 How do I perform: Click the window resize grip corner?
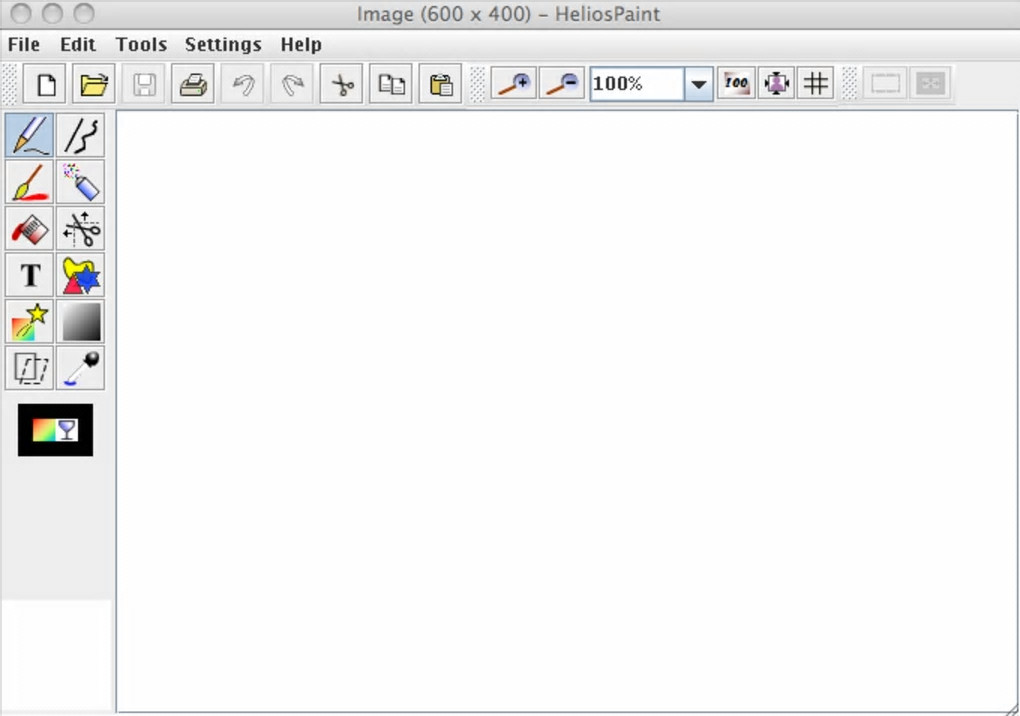[x=1012, y=709]
